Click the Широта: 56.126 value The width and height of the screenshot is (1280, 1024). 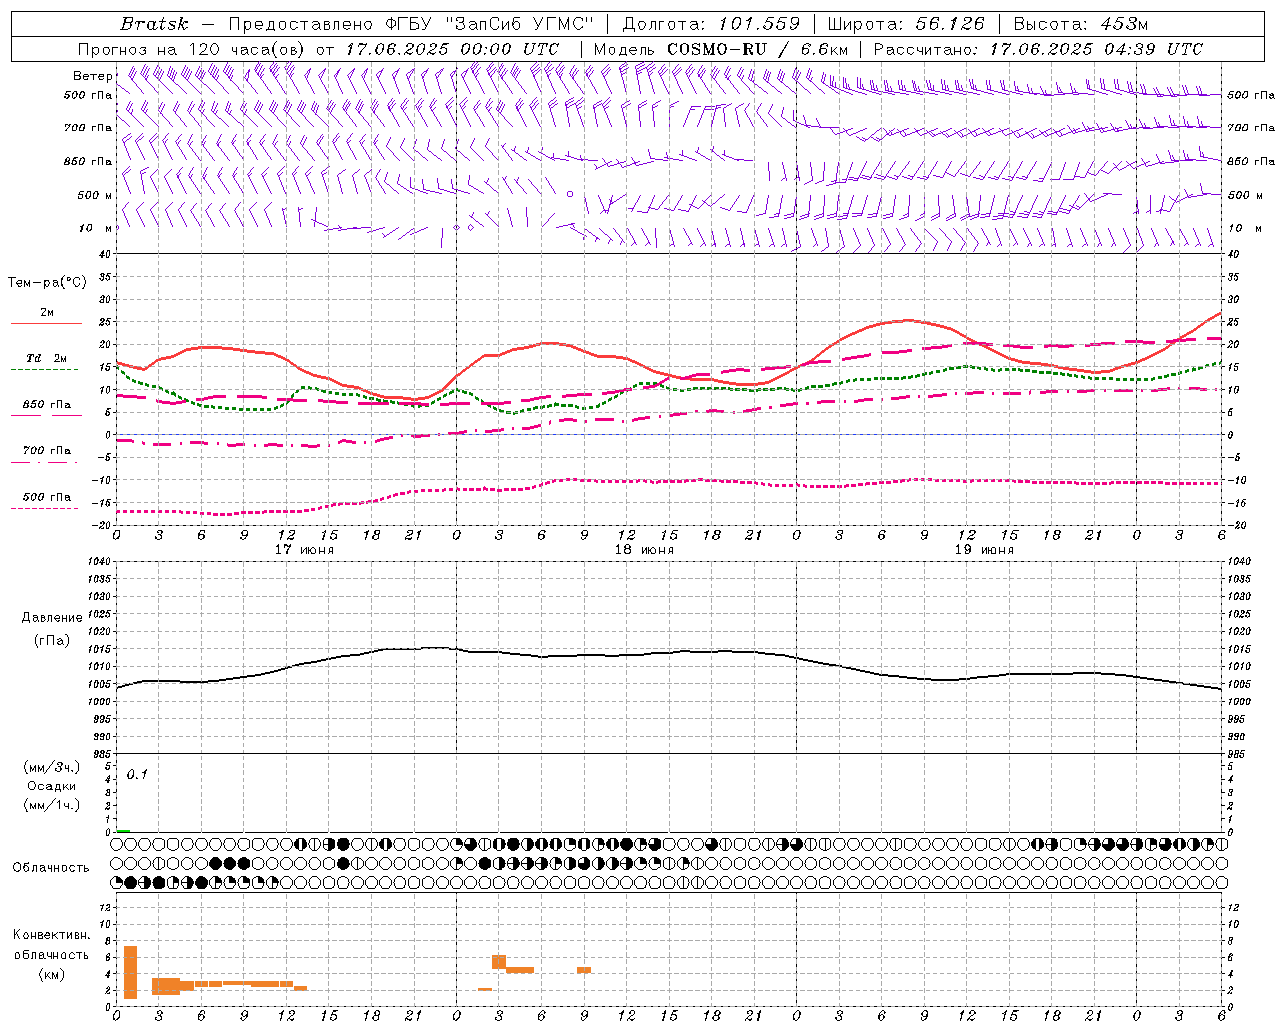[906, 24]
